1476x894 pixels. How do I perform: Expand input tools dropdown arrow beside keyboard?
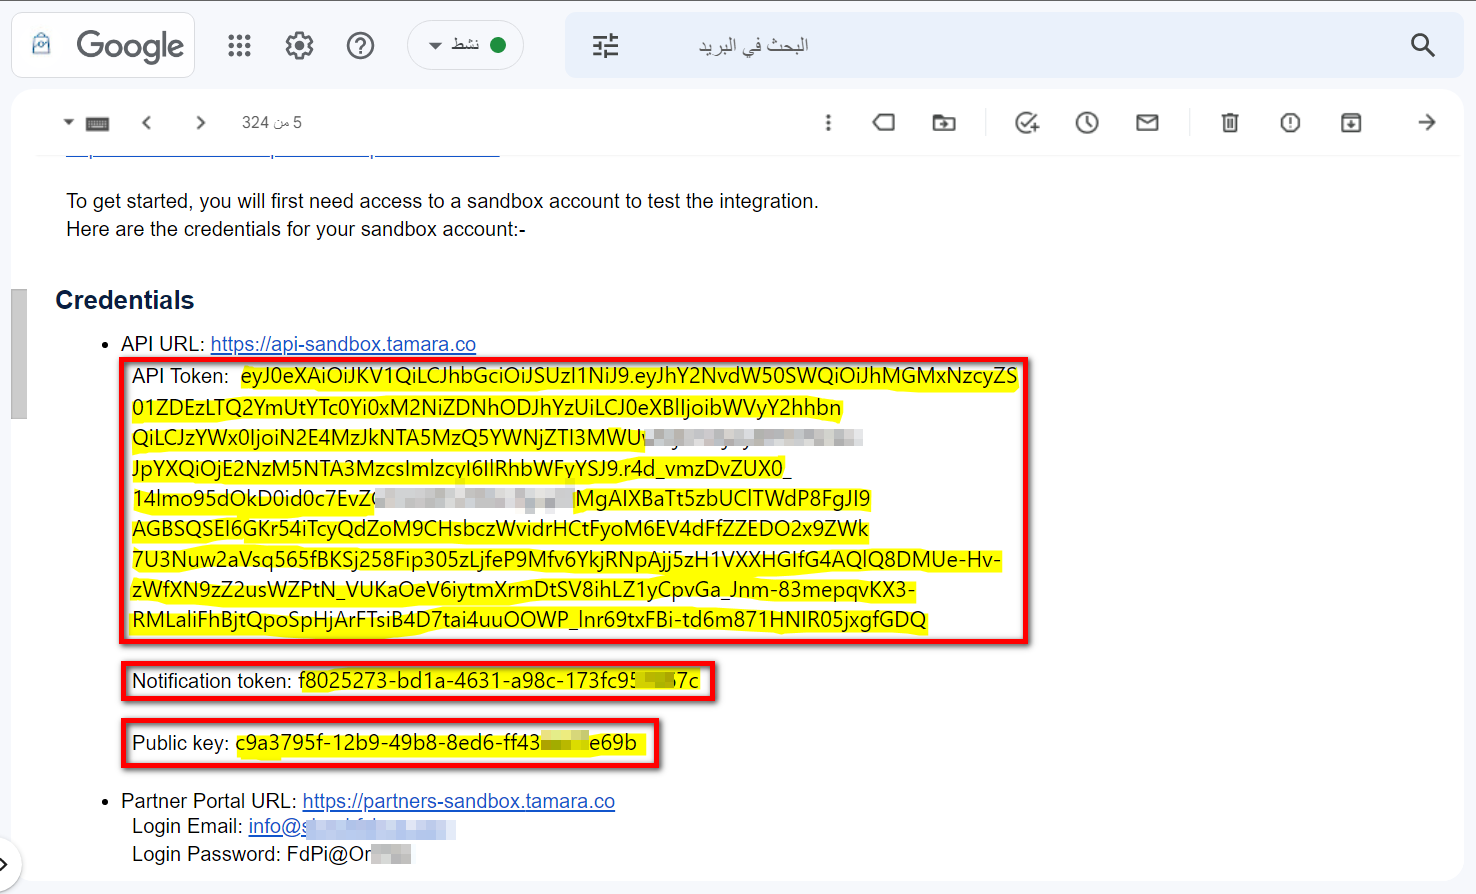point(68,122)
